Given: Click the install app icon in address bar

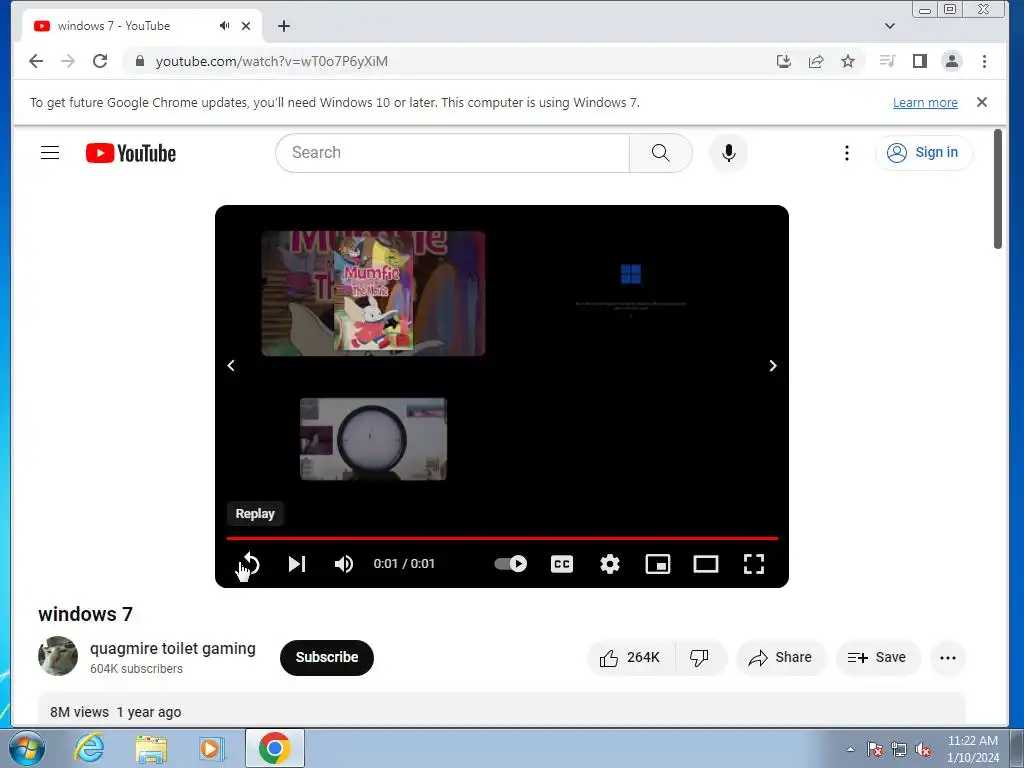Looking at the screenshot, I should point(784,61).
